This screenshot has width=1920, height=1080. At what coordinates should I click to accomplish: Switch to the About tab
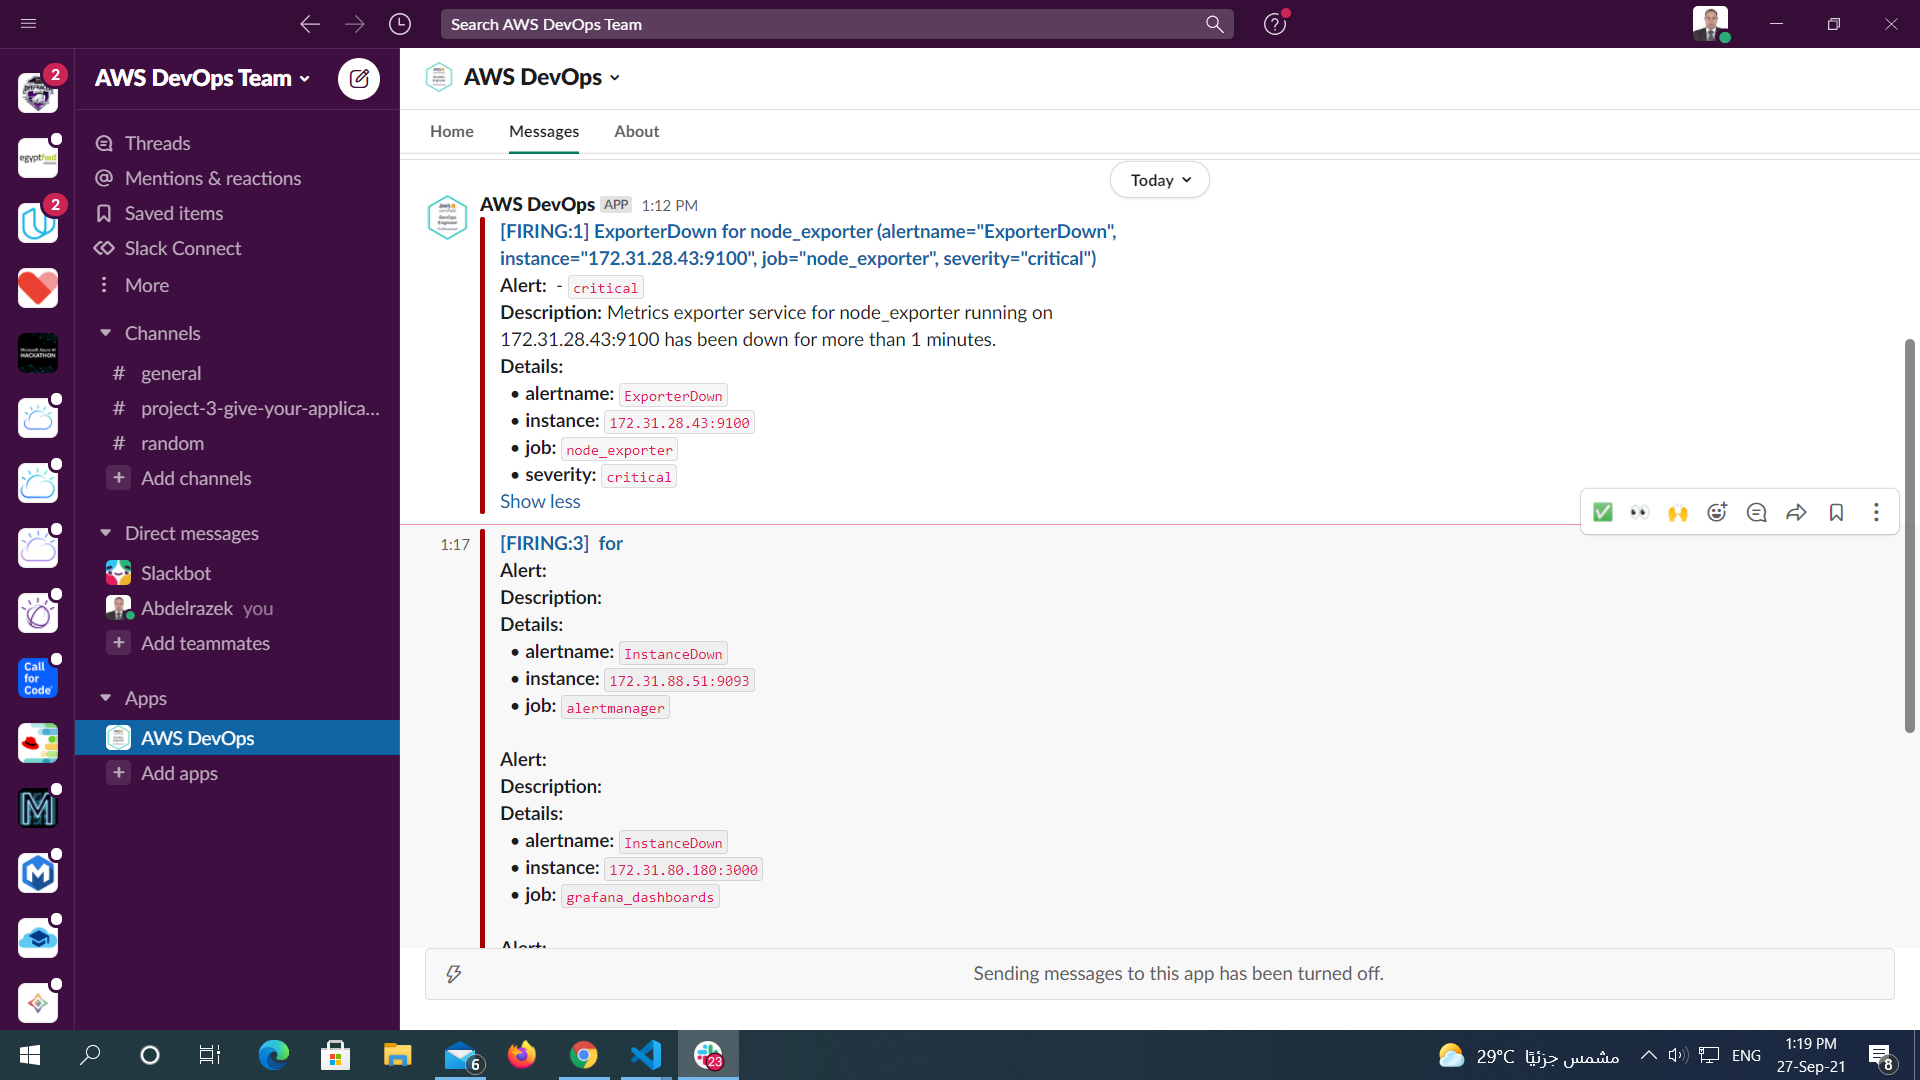[x=636, y=131]
